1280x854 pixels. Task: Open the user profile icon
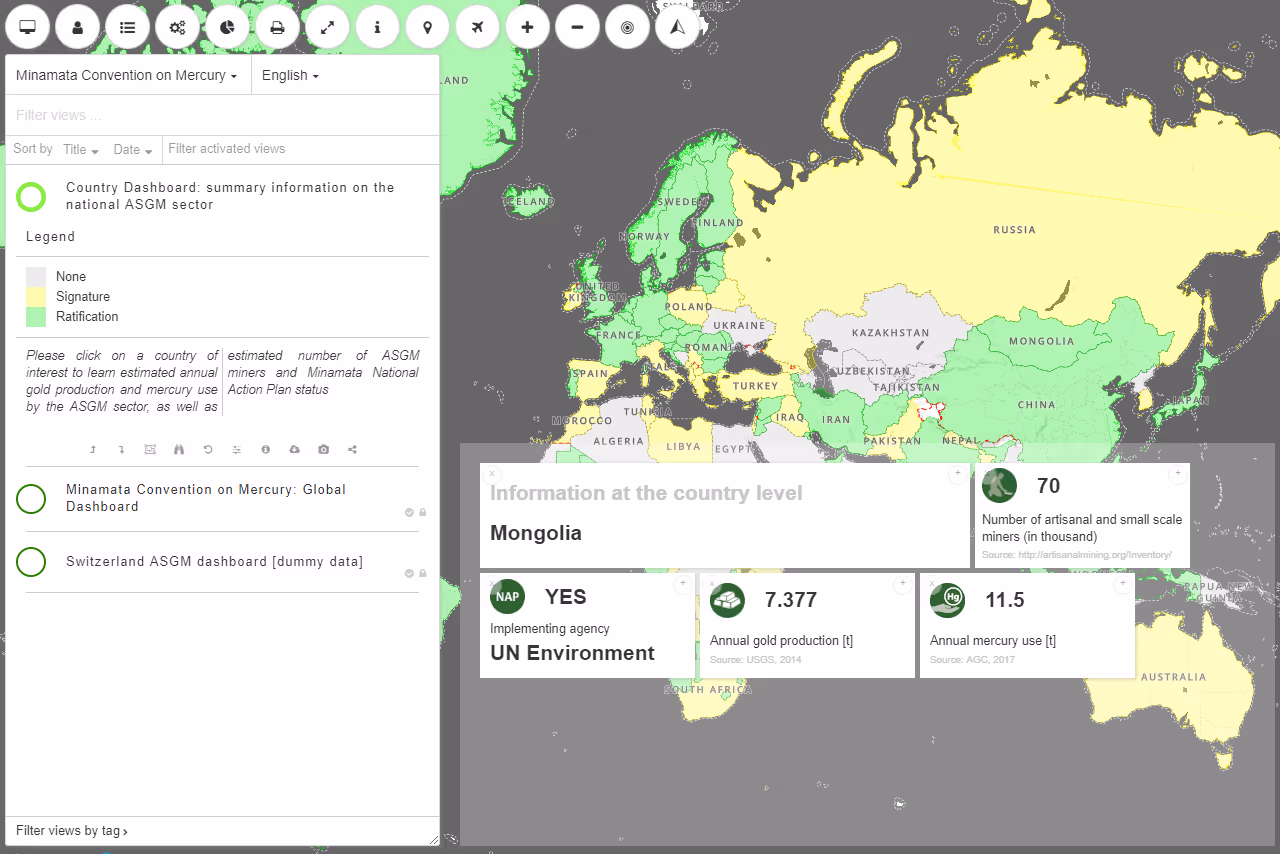[78, 27]
